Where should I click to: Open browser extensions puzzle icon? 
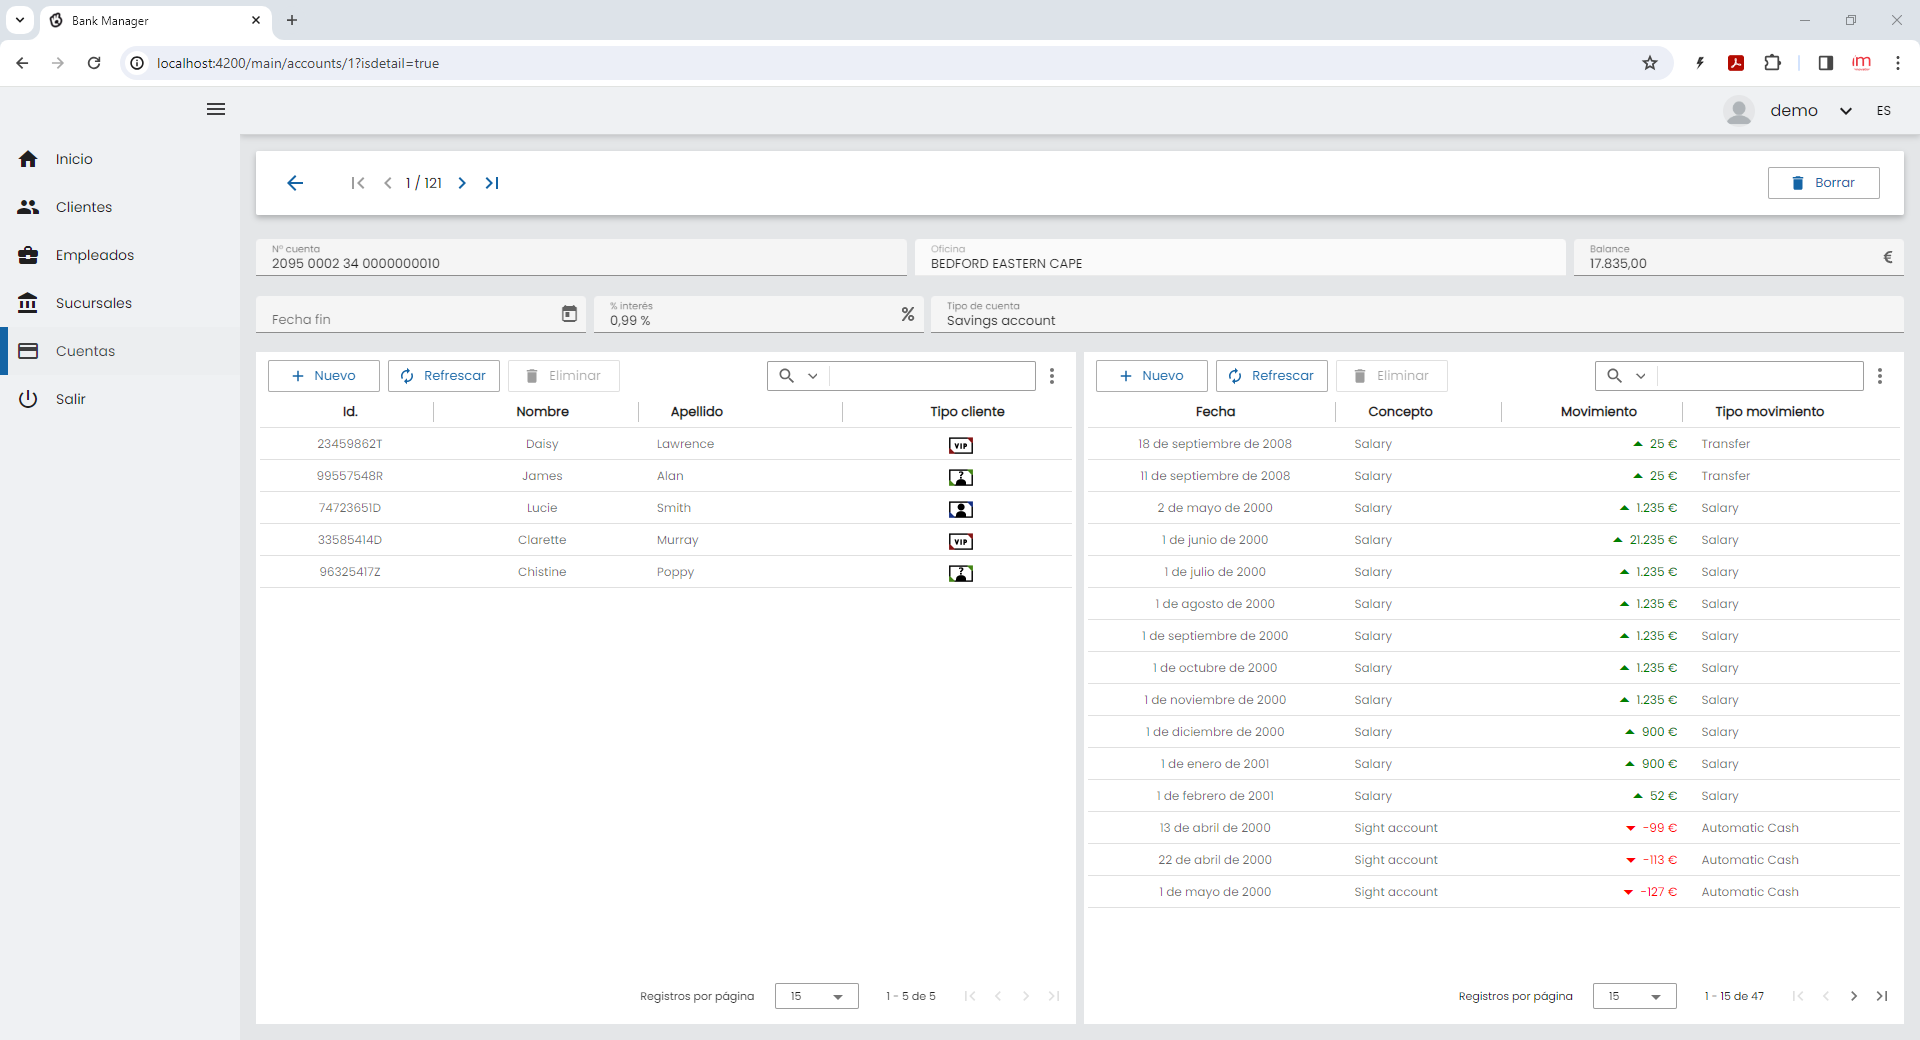1772,63
